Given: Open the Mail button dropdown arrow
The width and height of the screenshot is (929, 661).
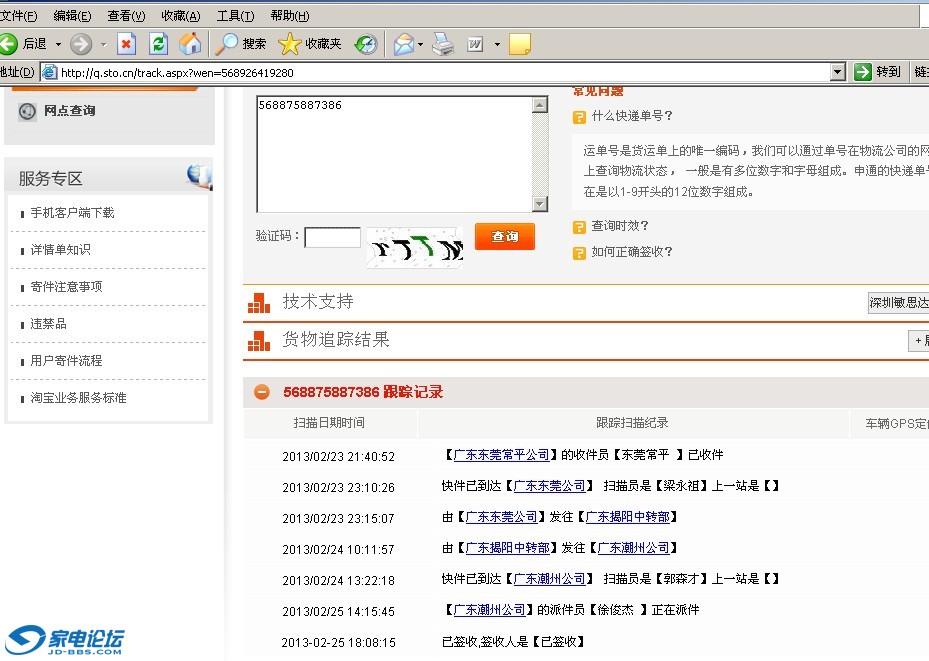Looking at the screenshot, I should click(421, 44).
